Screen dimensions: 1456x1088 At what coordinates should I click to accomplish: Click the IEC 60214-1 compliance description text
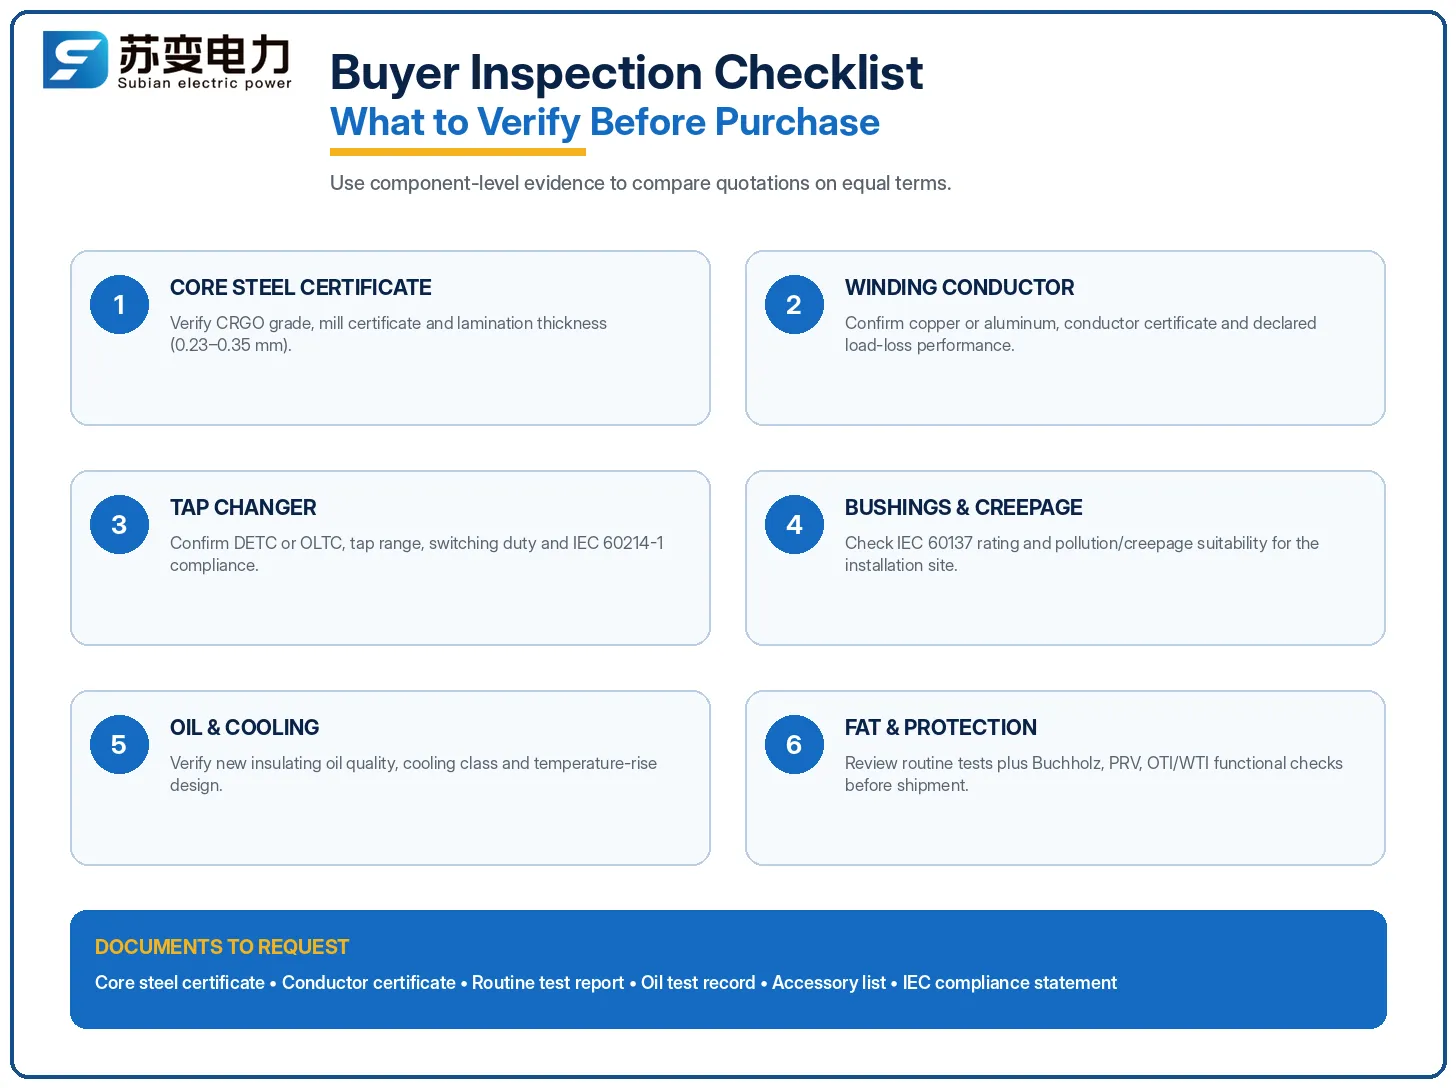click(x=417, y=554)
